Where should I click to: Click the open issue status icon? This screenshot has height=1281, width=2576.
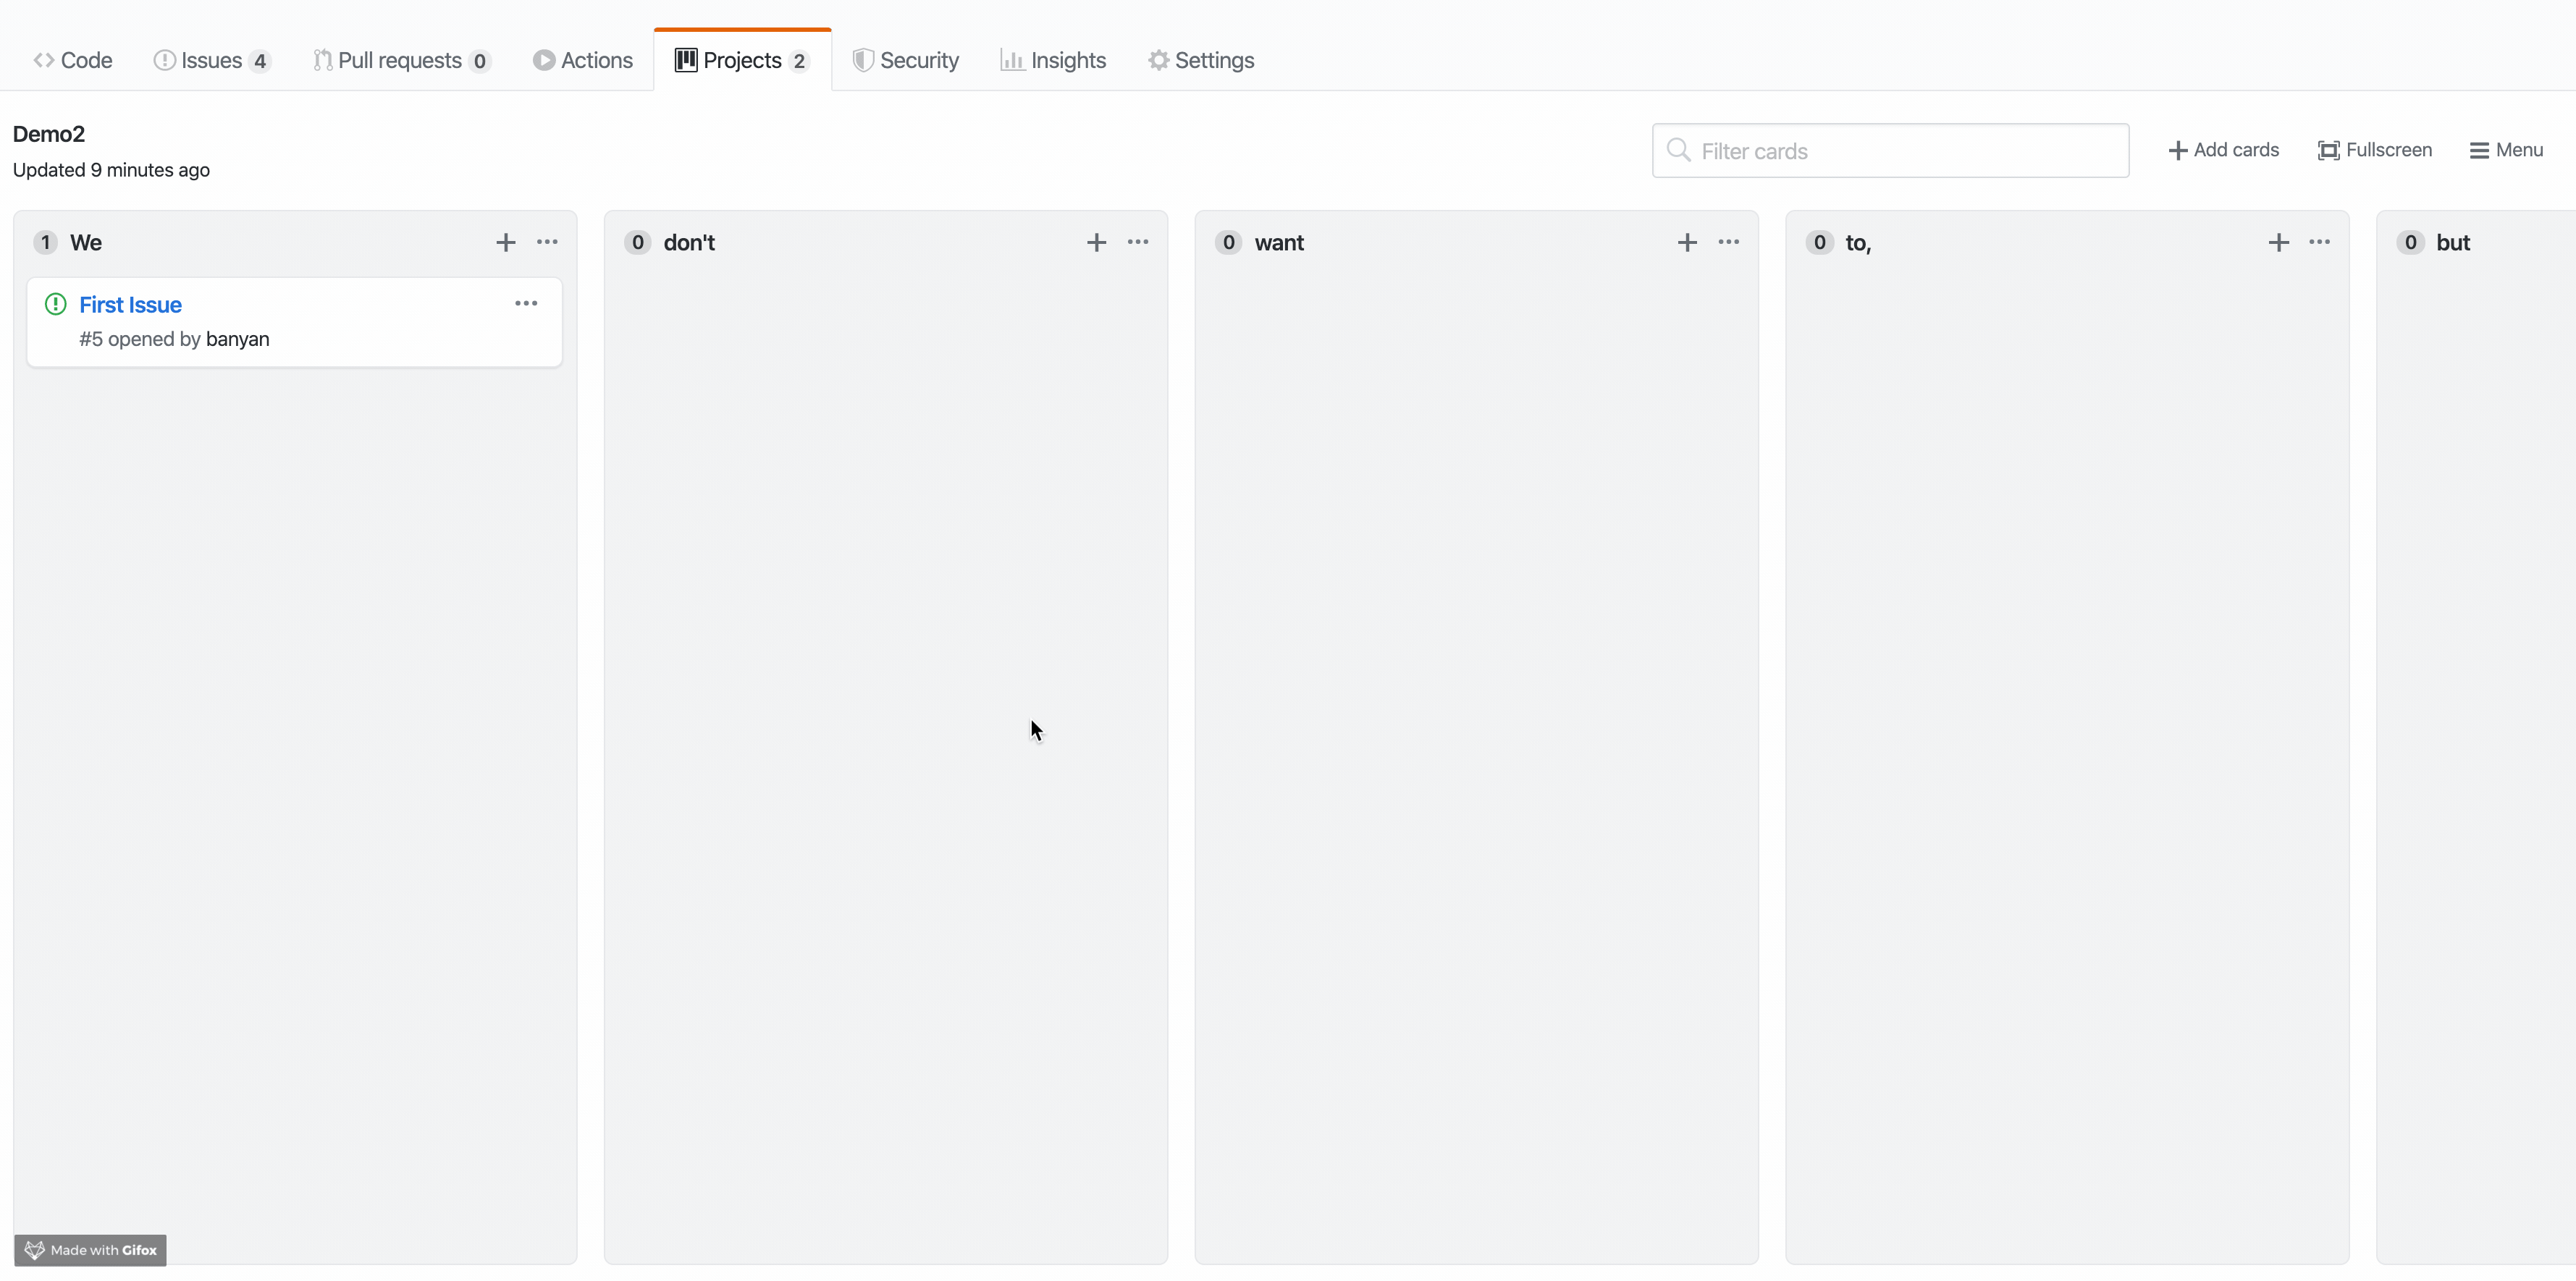[x=56, y=304]
